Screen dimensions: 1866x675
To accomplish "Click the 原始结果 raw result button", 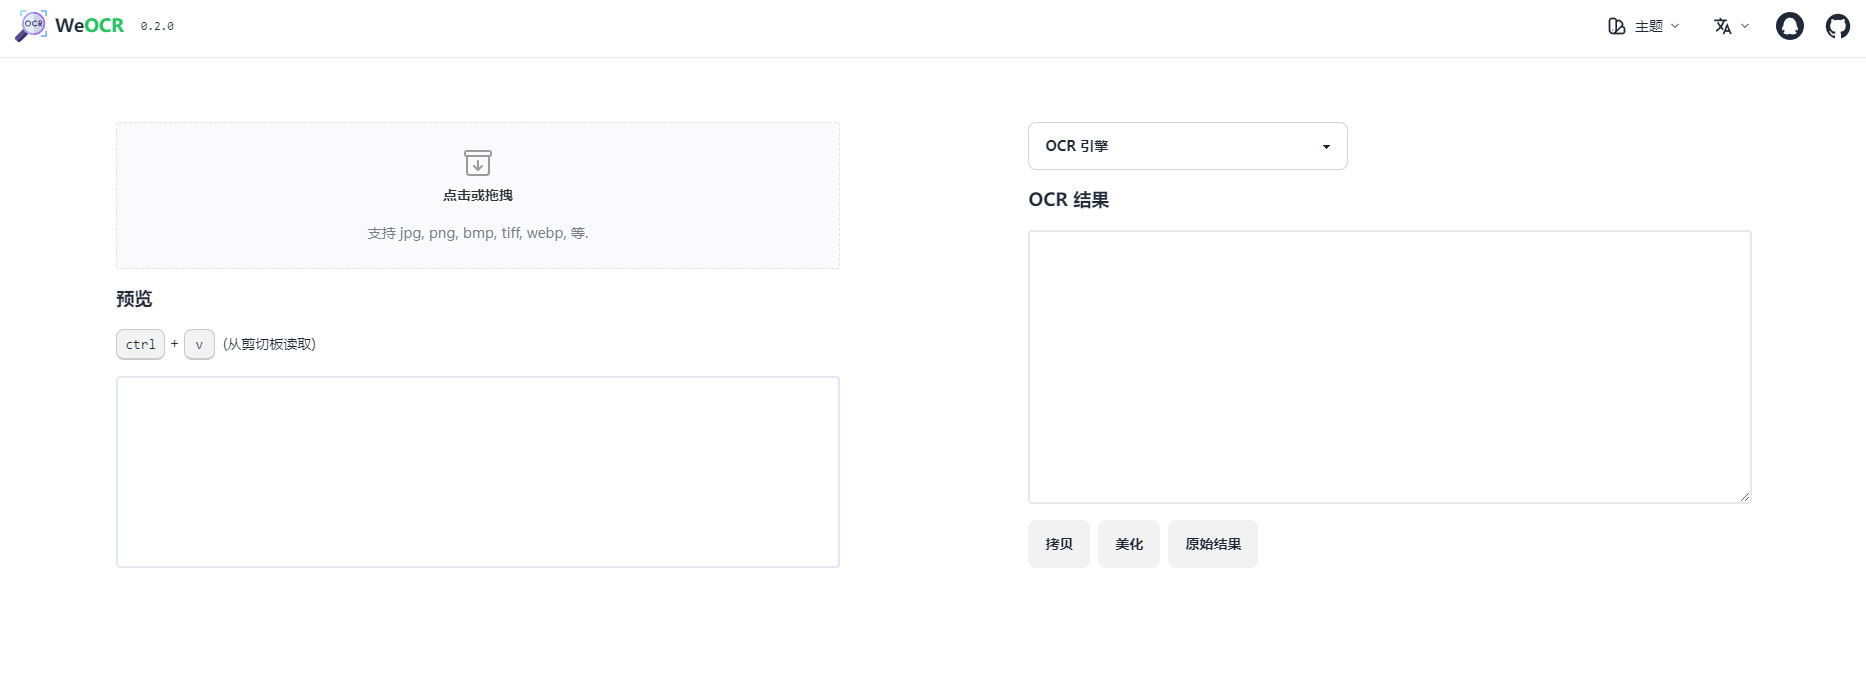I will pyautogui.click(x=1212, y=544).
